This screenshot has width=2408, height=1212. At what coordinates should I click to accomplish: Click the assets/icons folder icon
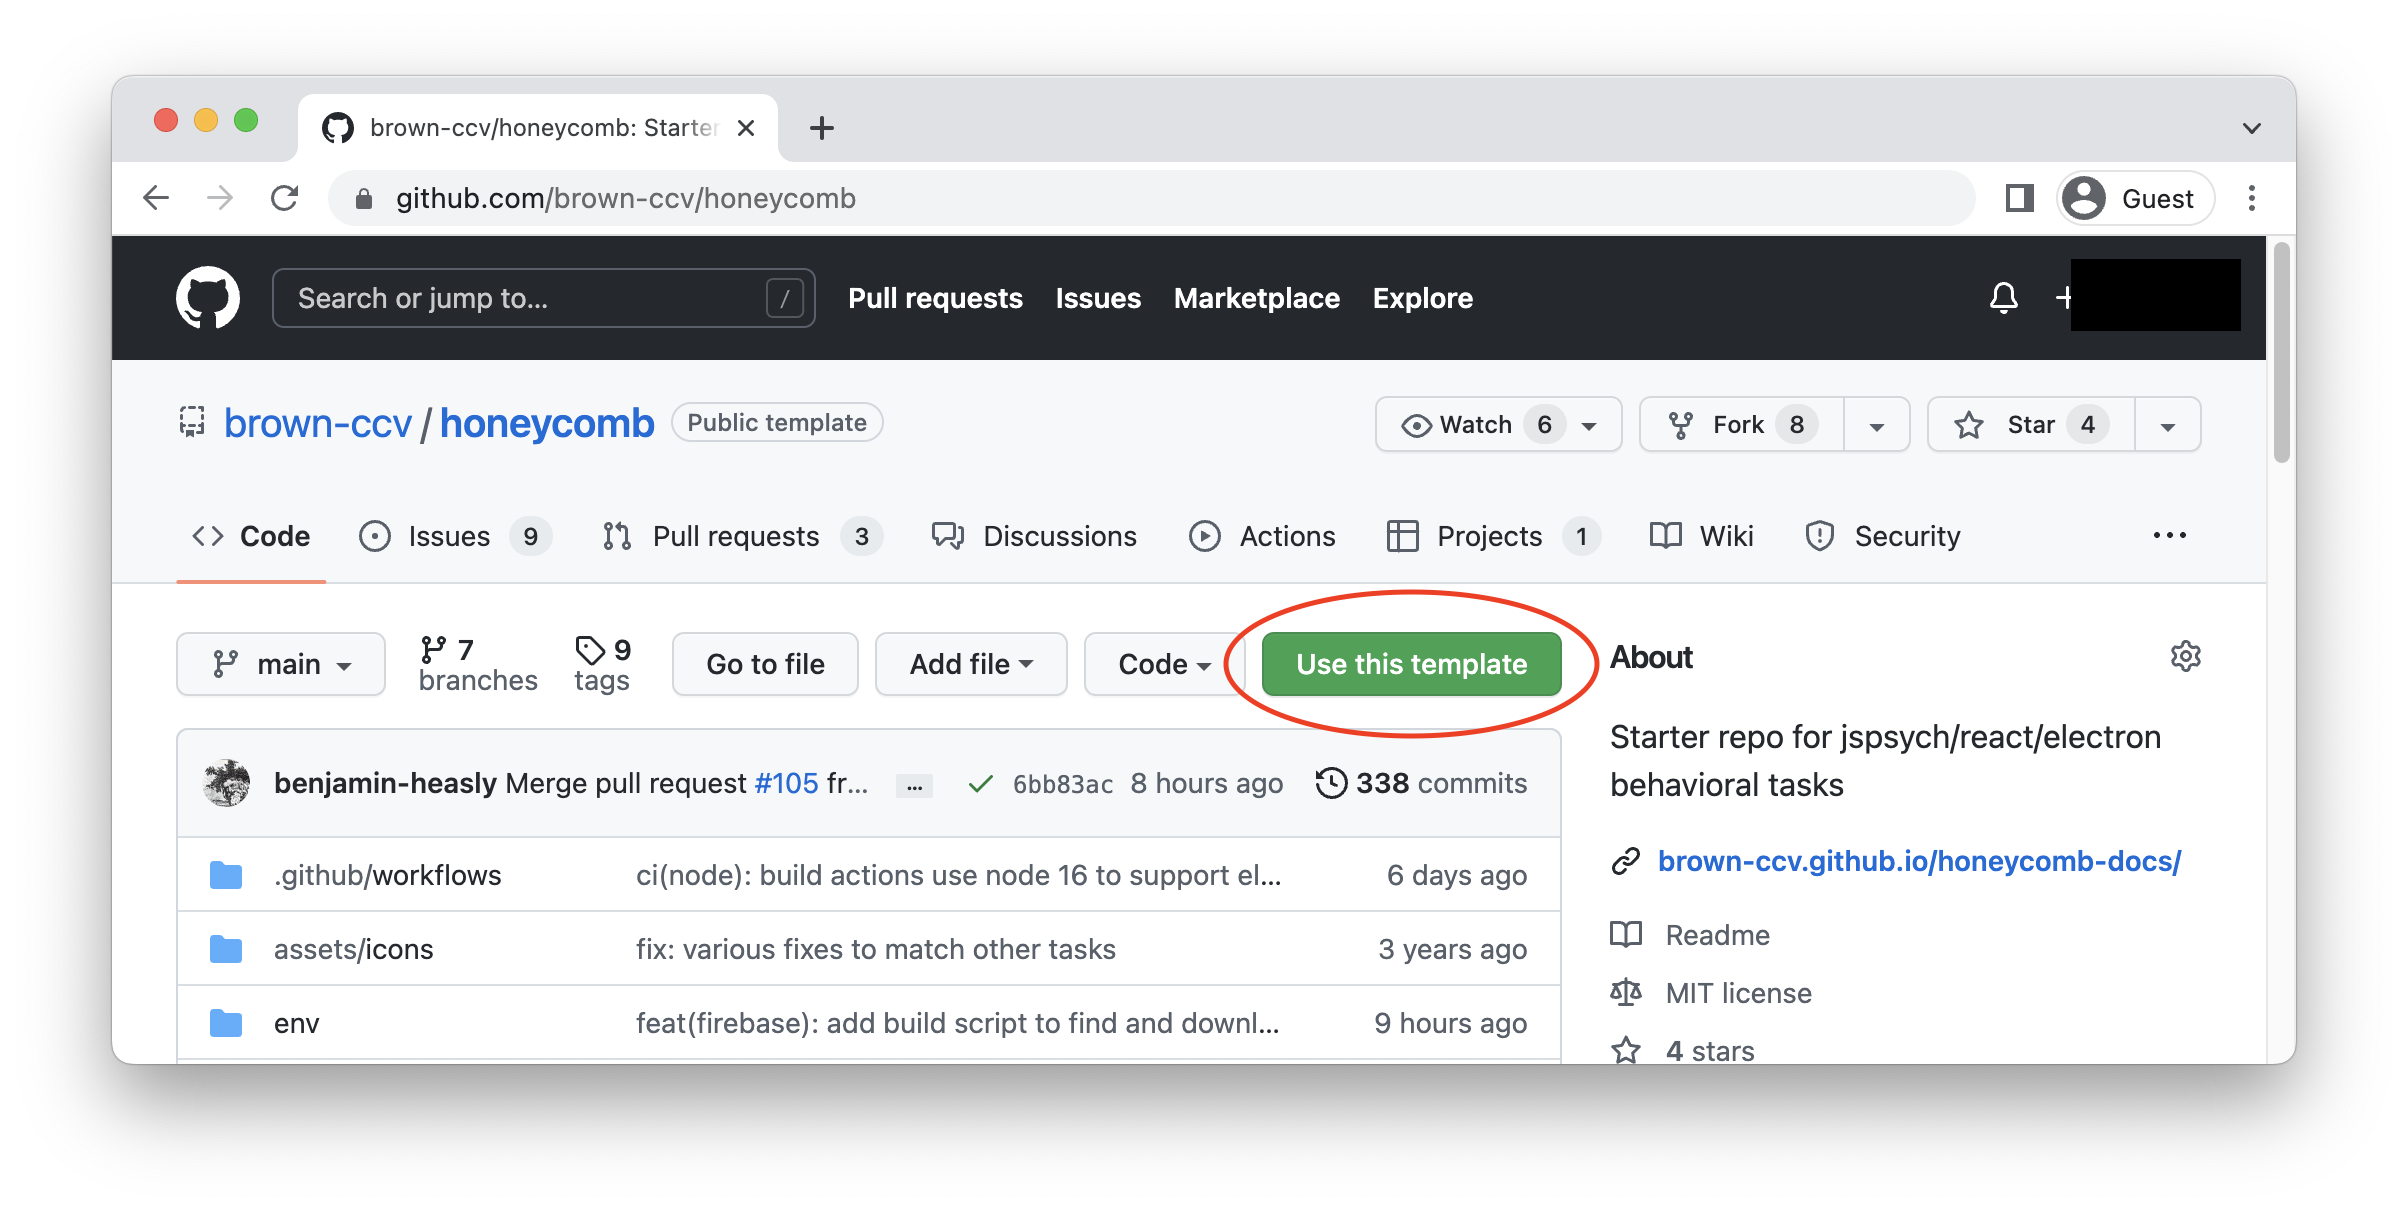[x=226, y=949]
